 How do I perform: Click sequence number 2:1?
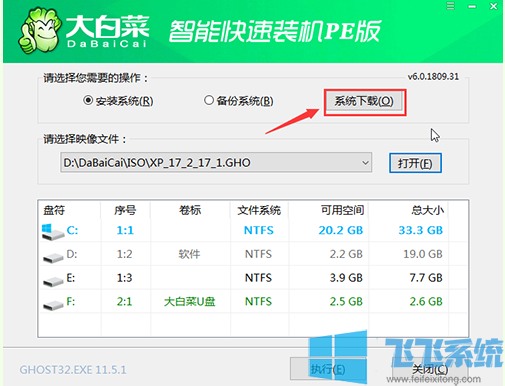(125, 301)
